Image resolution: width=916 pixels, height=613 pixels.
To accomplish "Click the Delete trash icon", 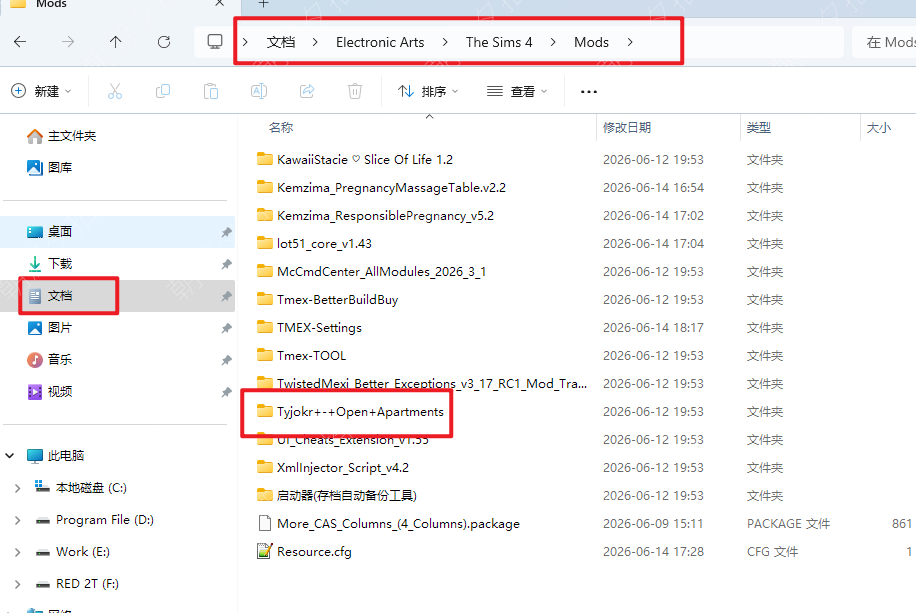I will tap(355, 91).
